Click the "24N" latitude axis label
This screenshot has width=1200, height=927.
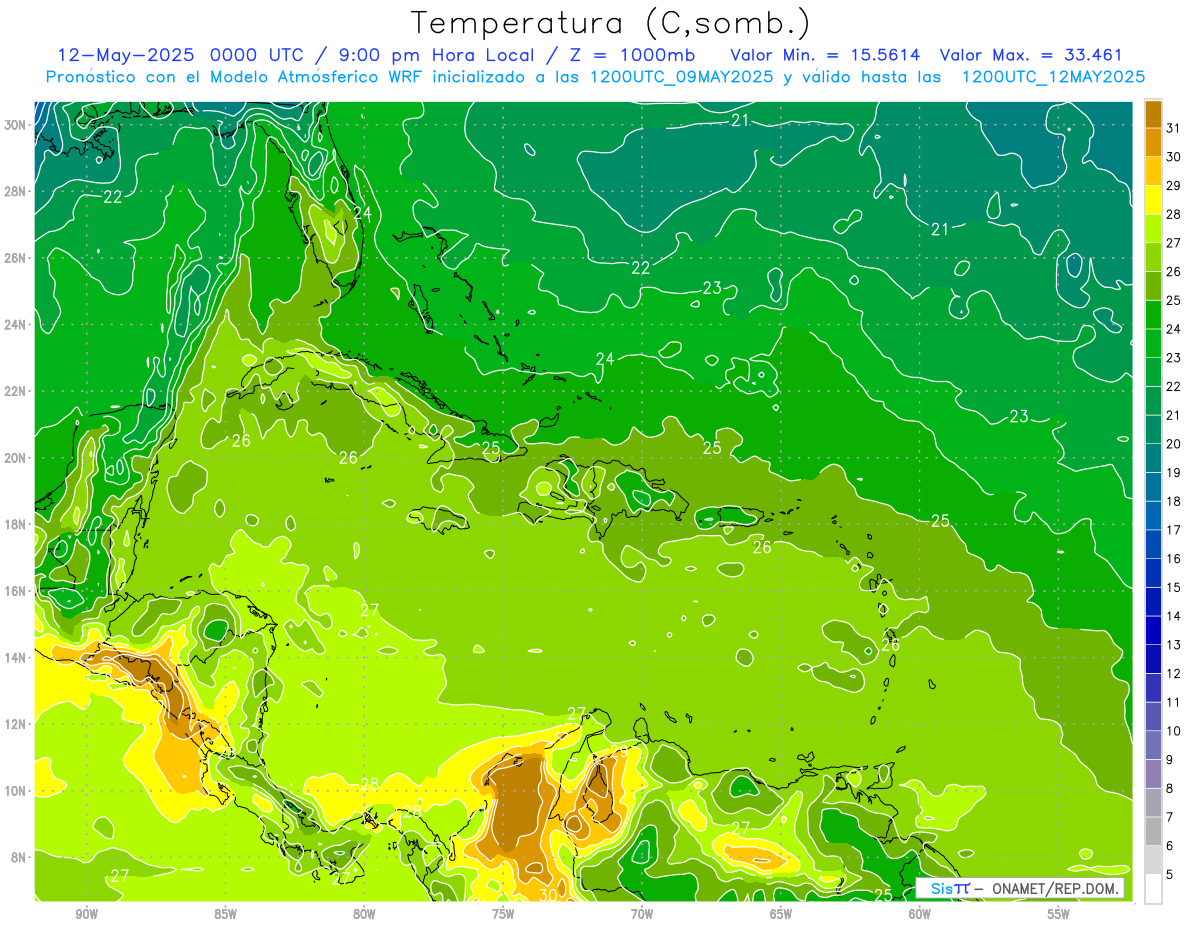point(15,325)
